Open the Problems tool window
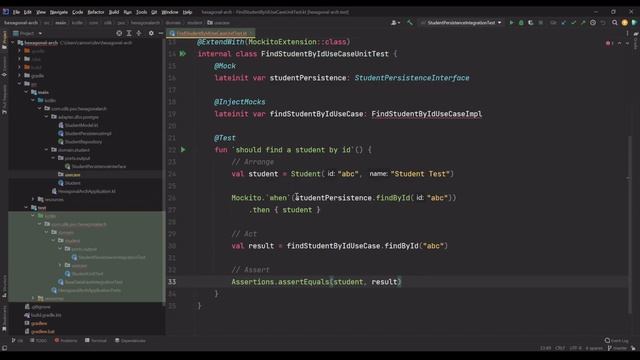The image size is (640, 360). [x=66, y=340]
